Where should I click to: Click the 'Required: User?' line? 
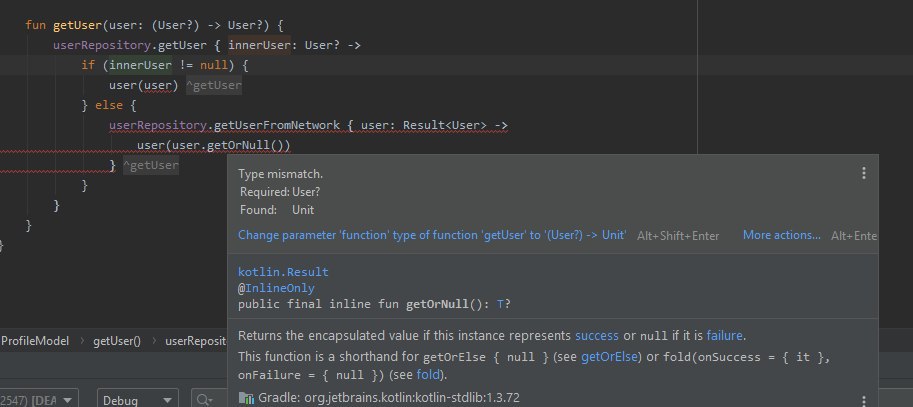279,192
